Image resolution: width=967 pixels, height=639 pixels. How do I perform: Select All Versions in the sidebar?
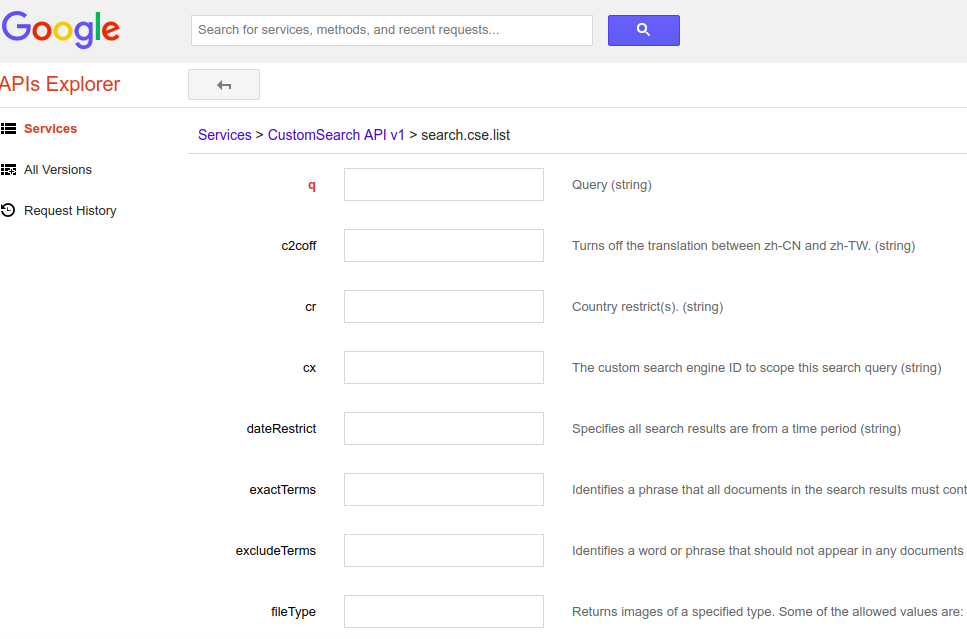(x=58, y=169)
